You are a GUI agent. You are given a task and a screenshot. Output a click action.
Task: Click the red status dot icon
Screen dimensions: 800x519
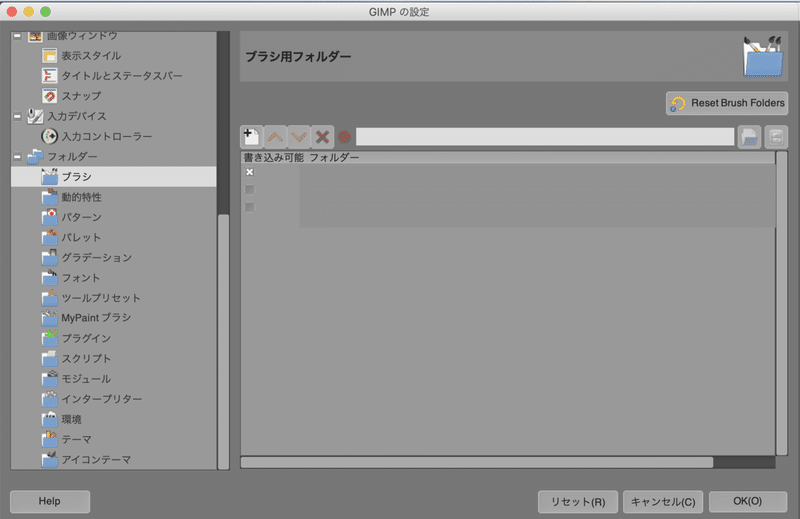click(344, 137)
